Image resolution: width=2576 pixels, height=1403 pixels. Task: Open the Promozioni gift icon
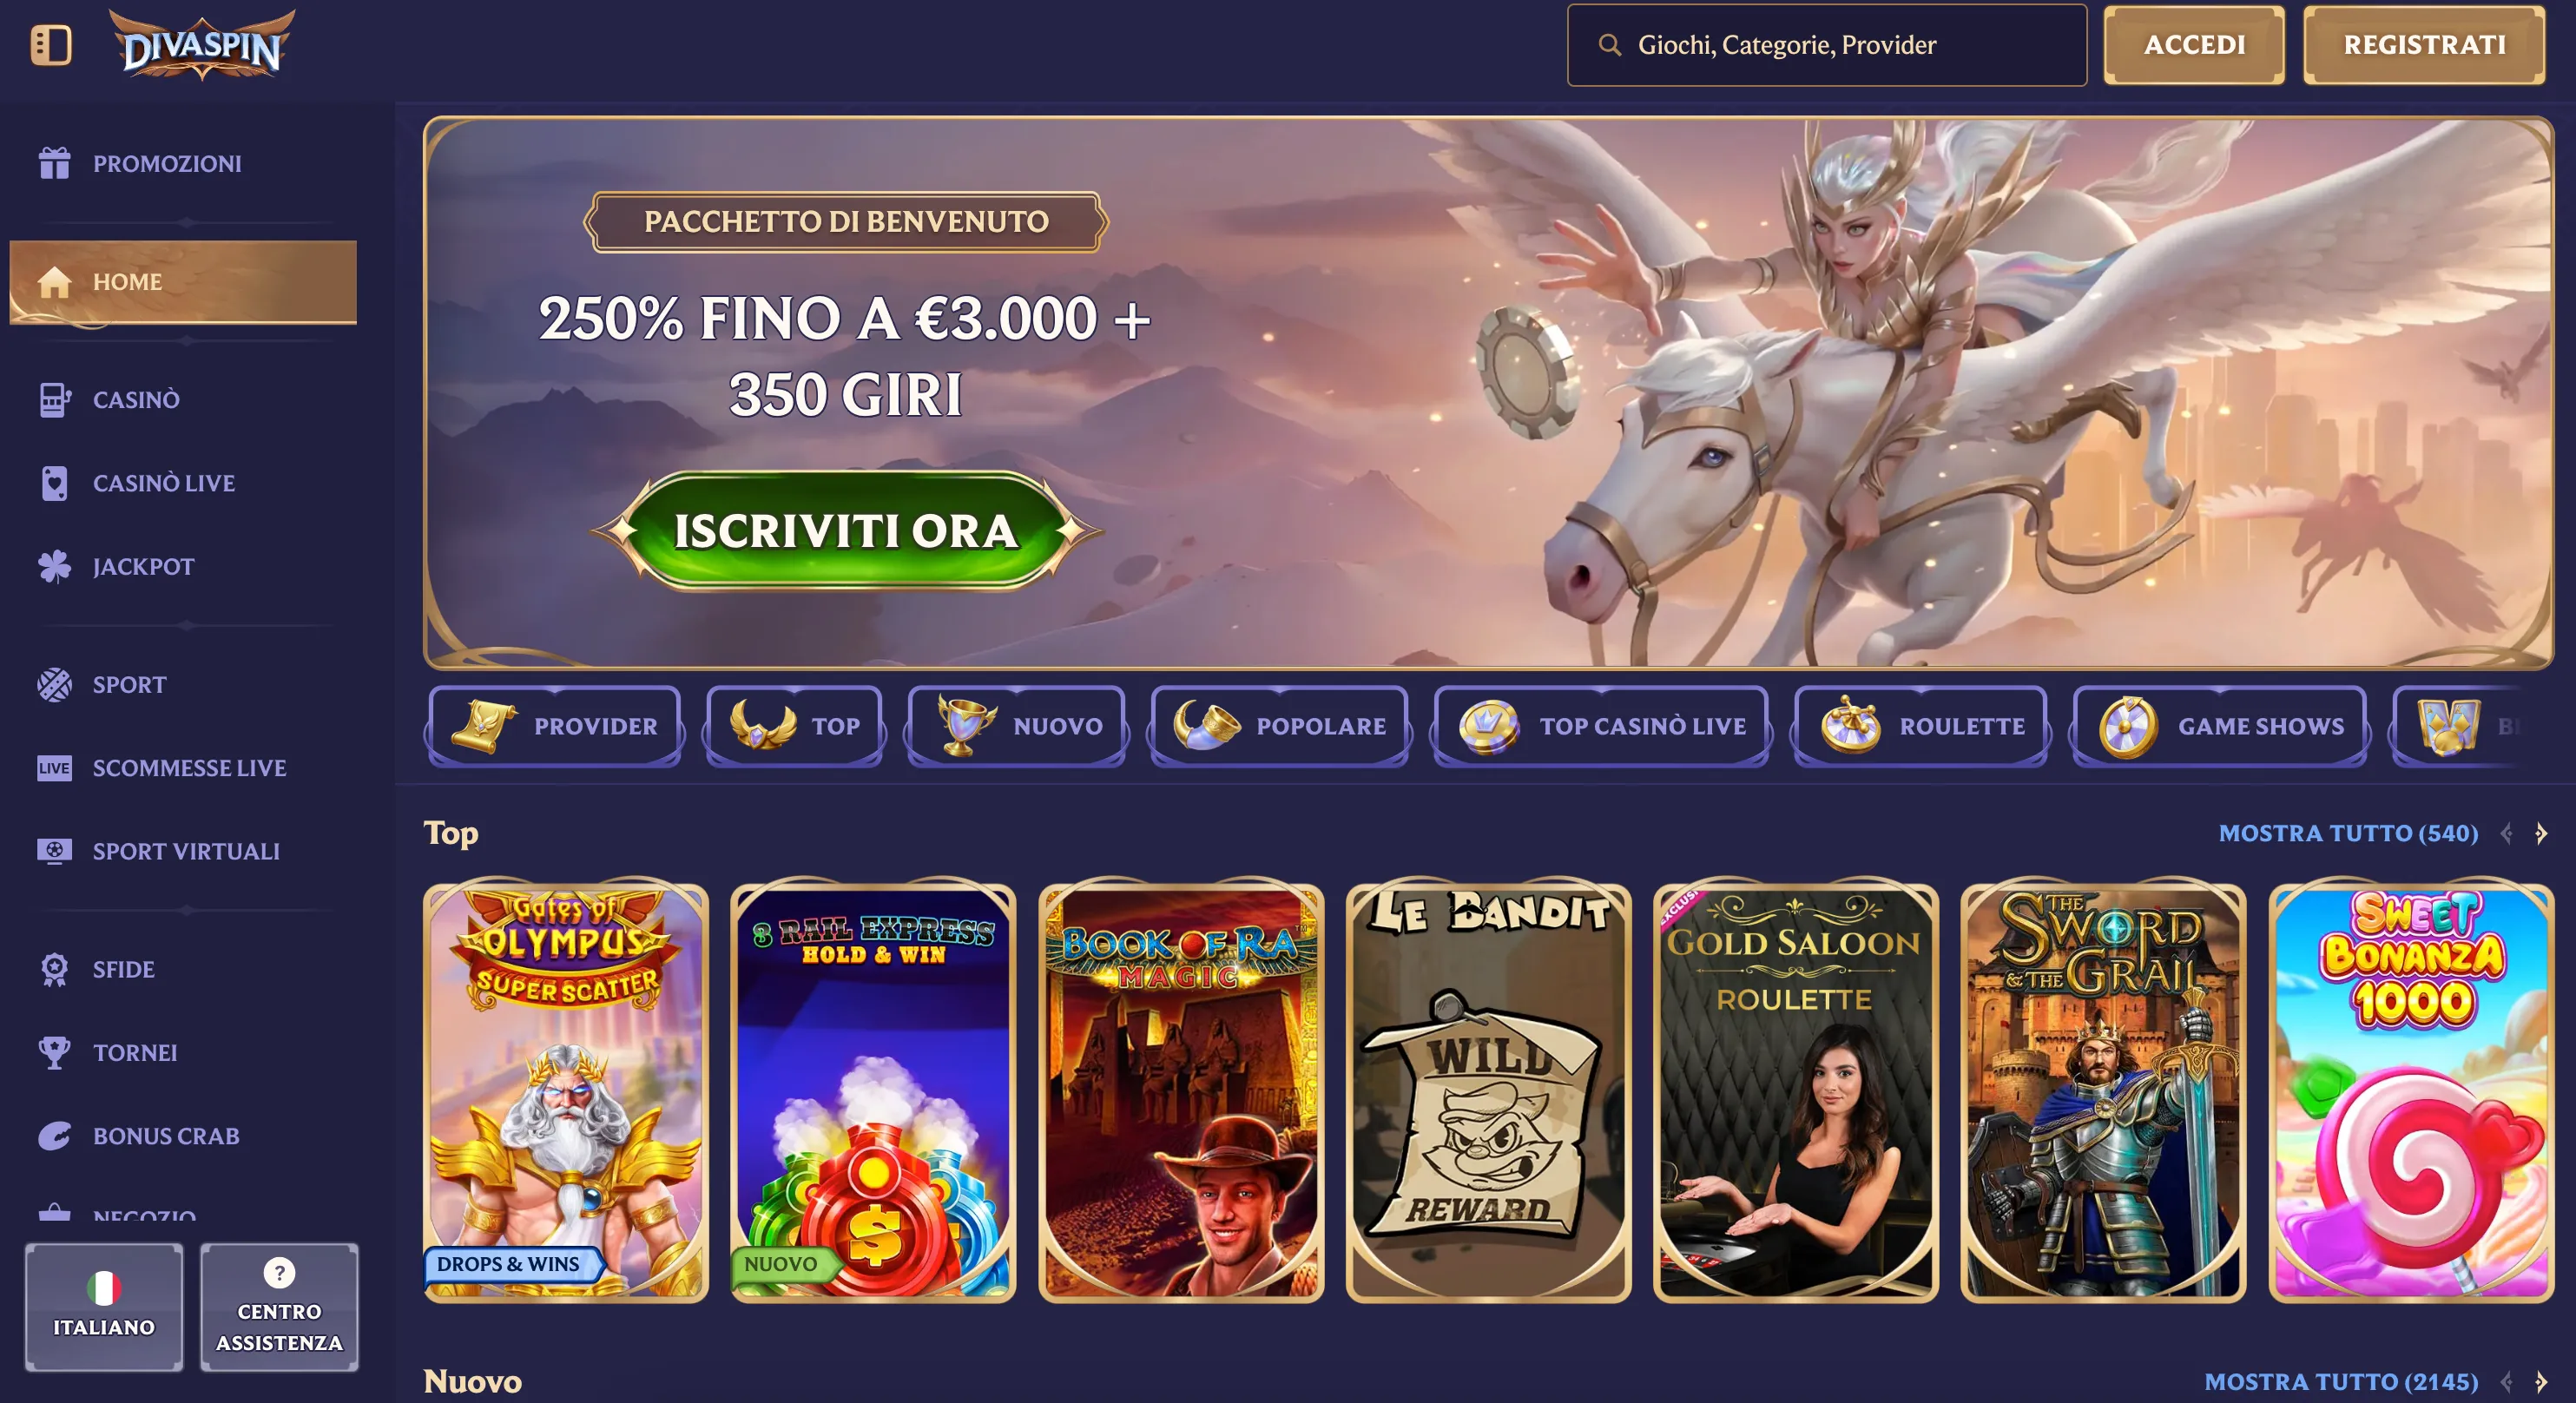point(54,163)
